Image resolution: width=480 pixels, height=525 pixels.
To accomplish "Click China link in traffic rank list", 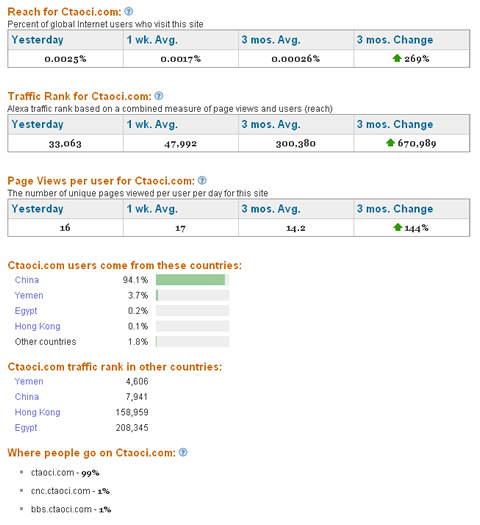I will tap(27, 397).
